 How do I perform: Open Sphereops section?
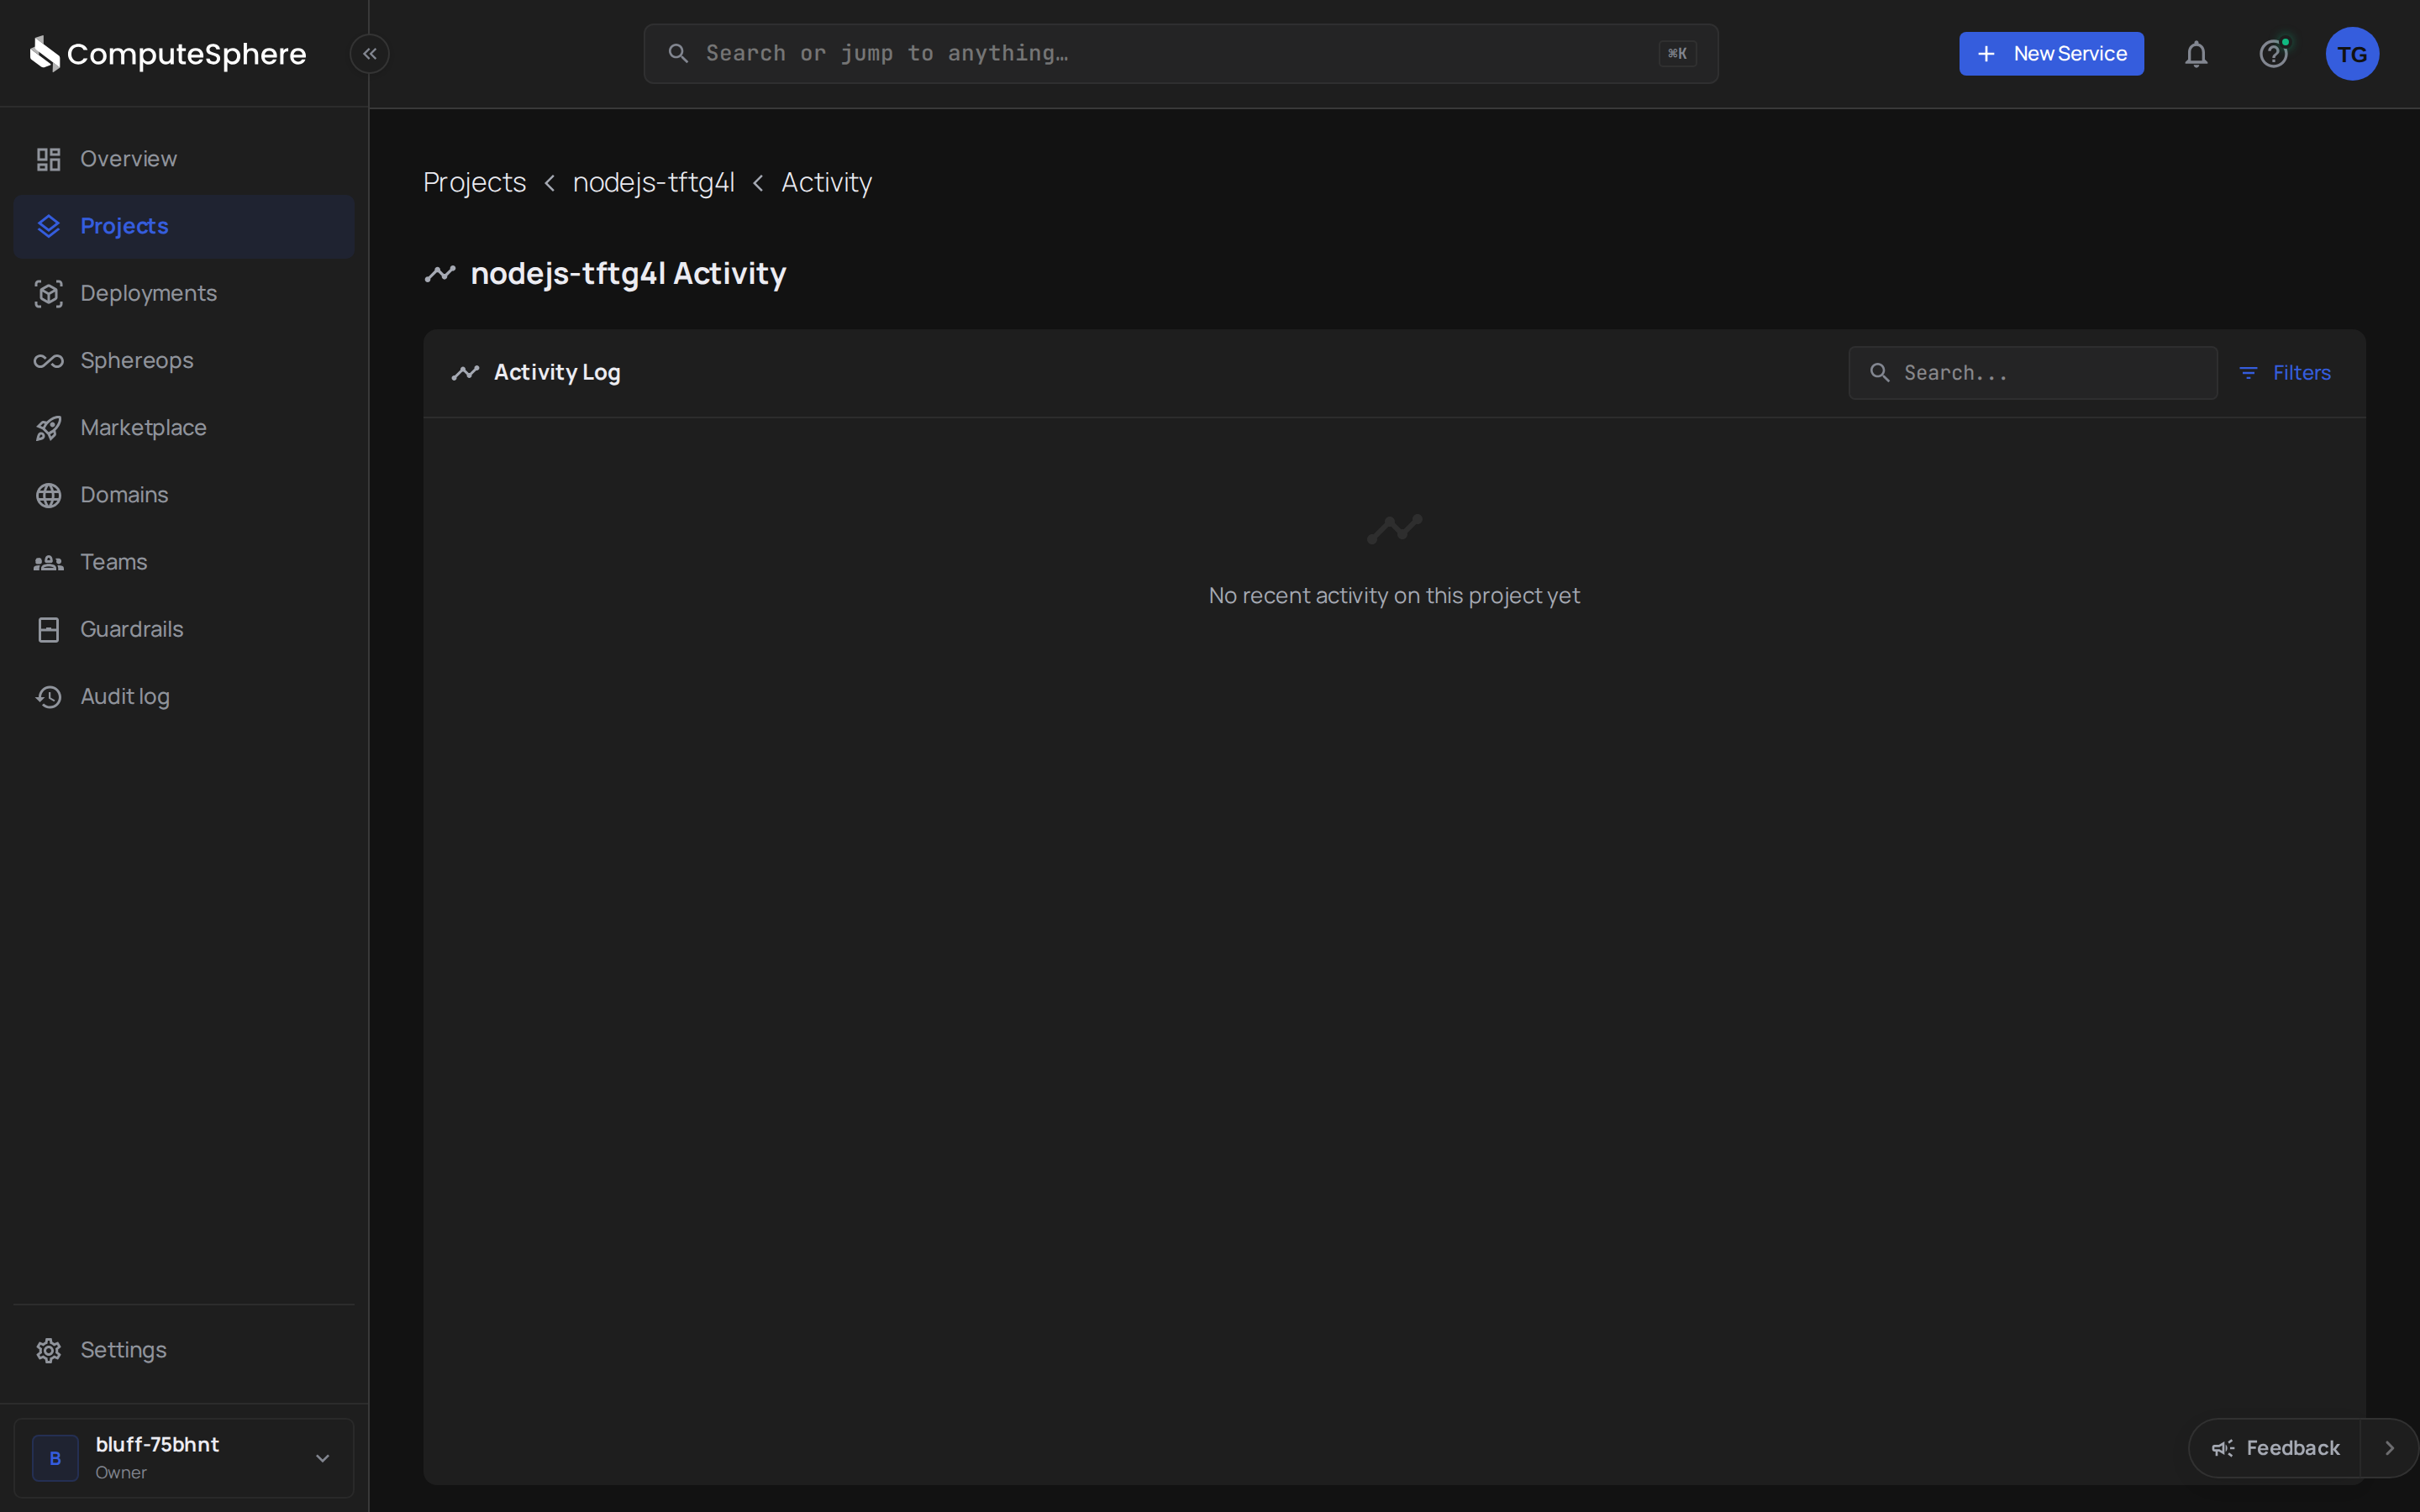point(184,361)
